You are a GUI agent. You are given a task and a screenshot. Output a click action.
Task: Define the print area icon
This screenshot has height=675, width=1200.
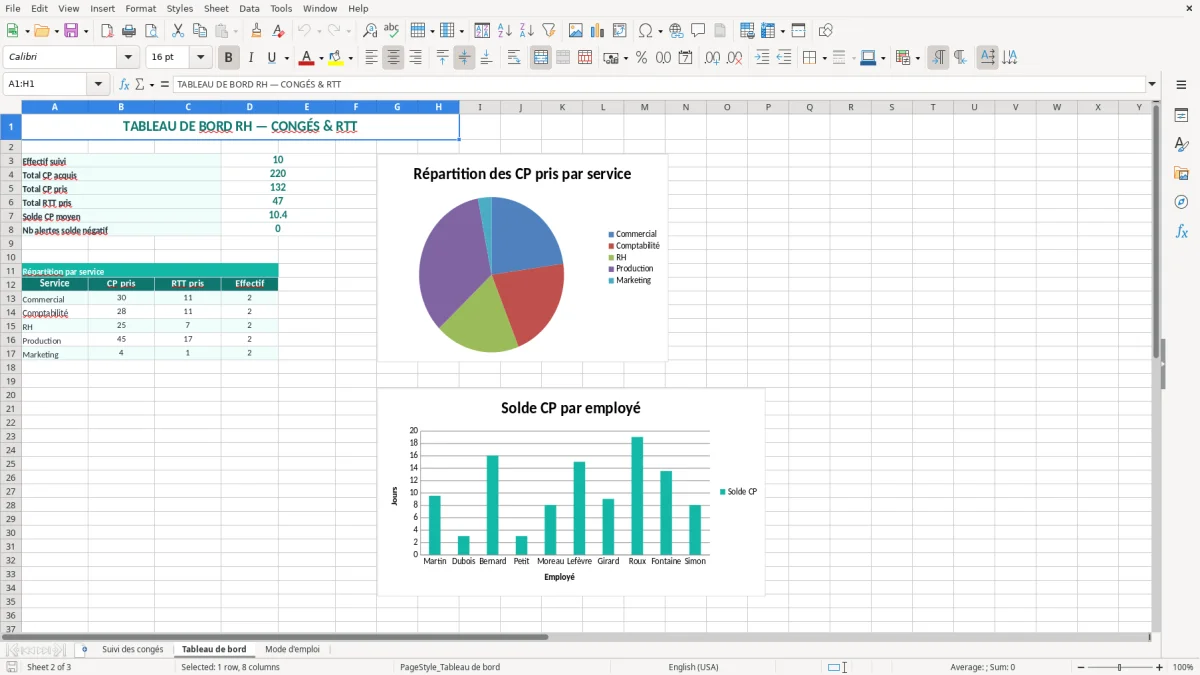(x=747, y=31)
